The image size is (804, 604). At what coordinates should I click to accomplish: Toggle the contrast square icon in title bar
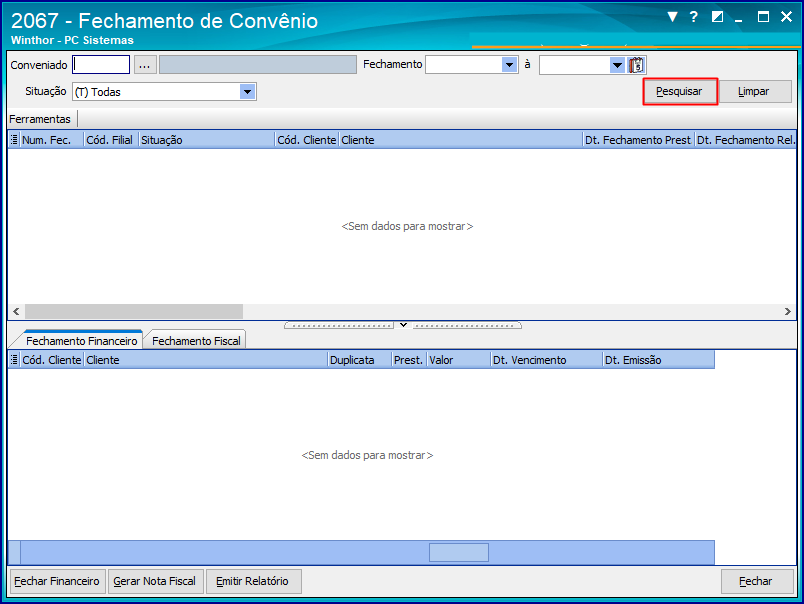click(x=717, y=17)
